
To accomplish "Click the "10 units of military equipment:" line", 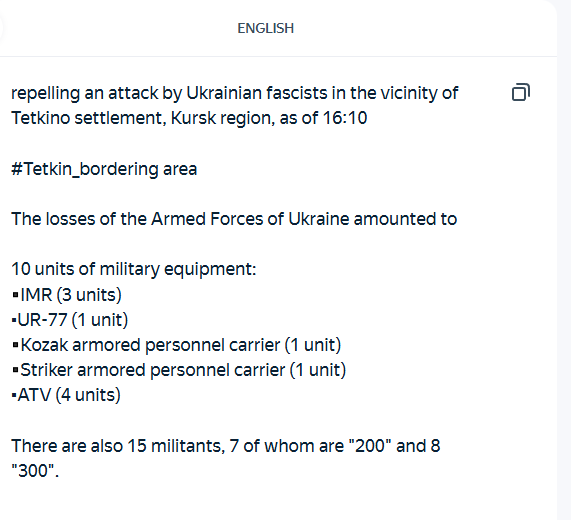I will (x=134, y=269).
